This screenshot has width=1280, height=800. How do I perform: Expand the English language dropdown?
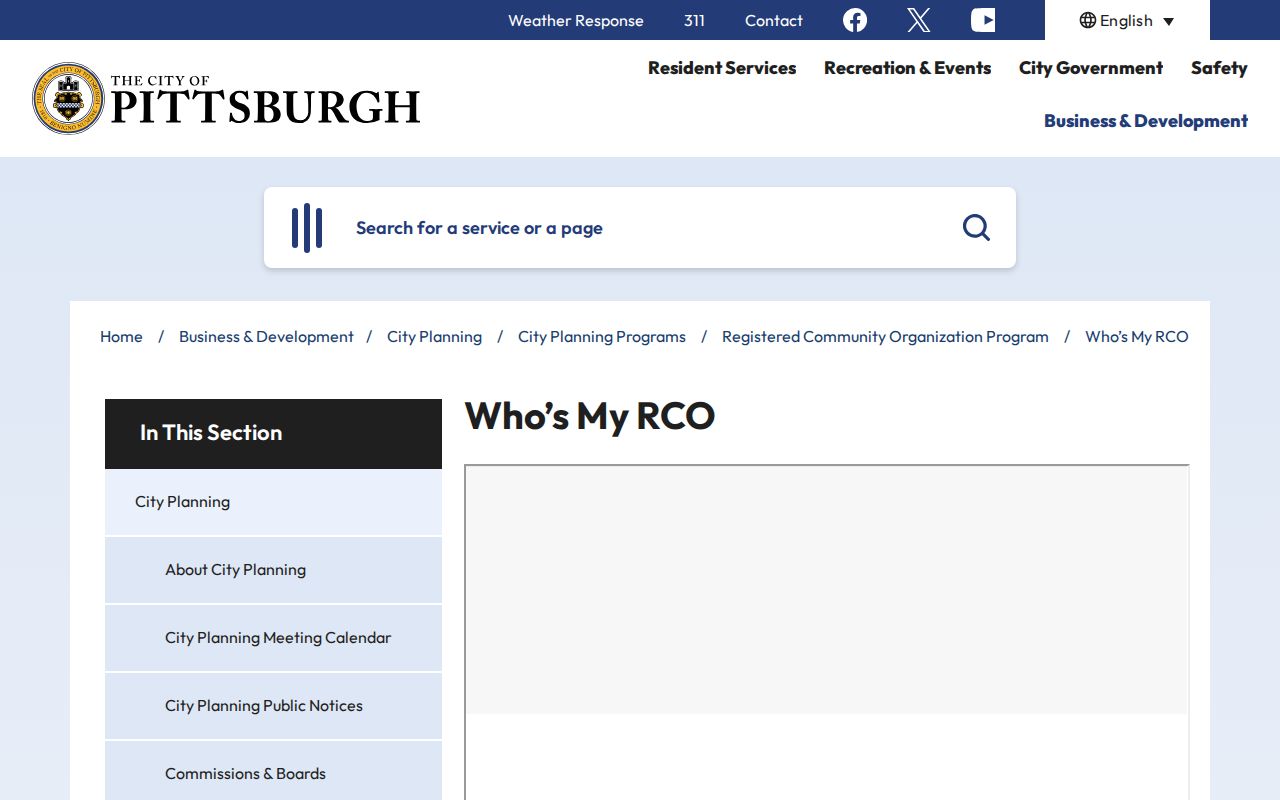click(x=1127, y=20)
